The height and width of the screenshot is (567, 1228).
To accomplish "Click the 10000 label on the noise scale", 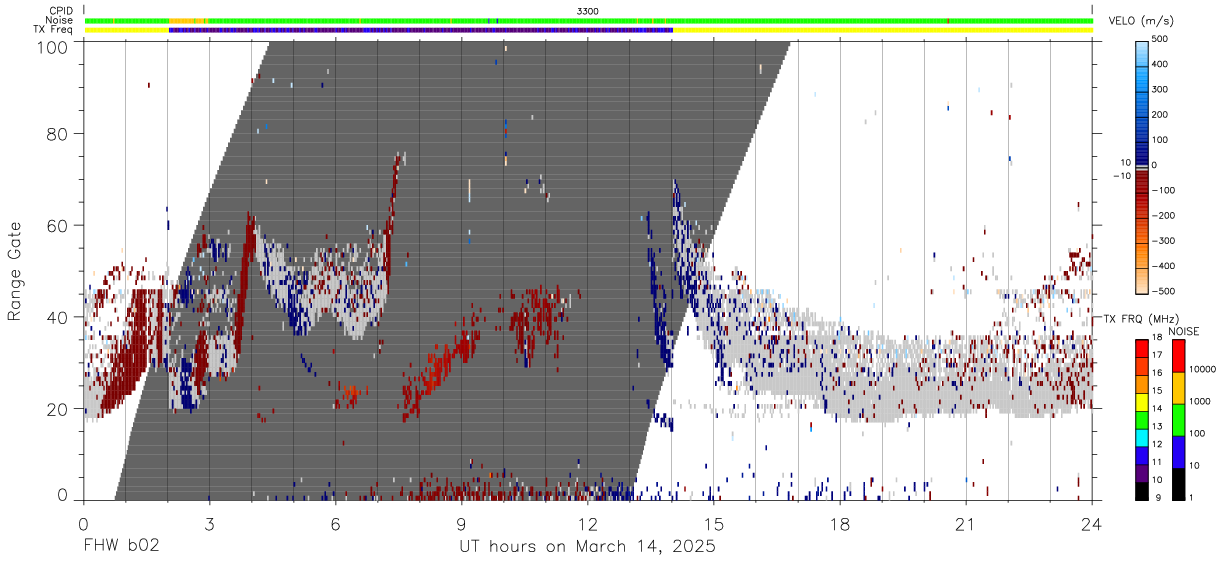I will point(1202,369).
